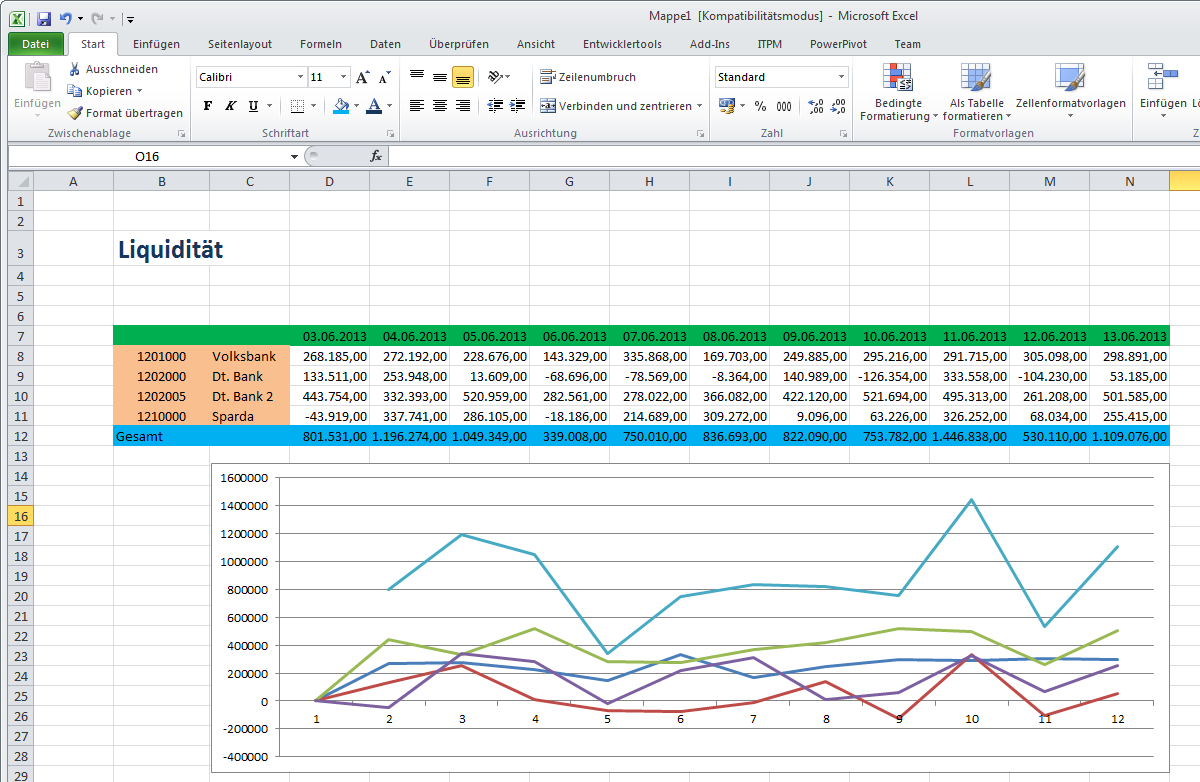Click the Save icon in quick access toolbar

[43, 18]
